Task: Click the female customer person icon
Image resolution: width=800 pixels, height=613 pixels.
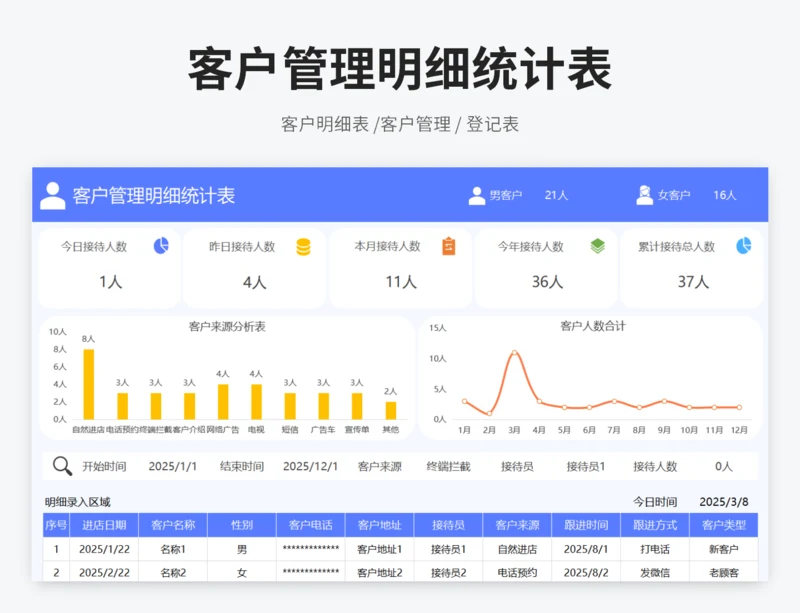Action: click(x=645, y=195)
